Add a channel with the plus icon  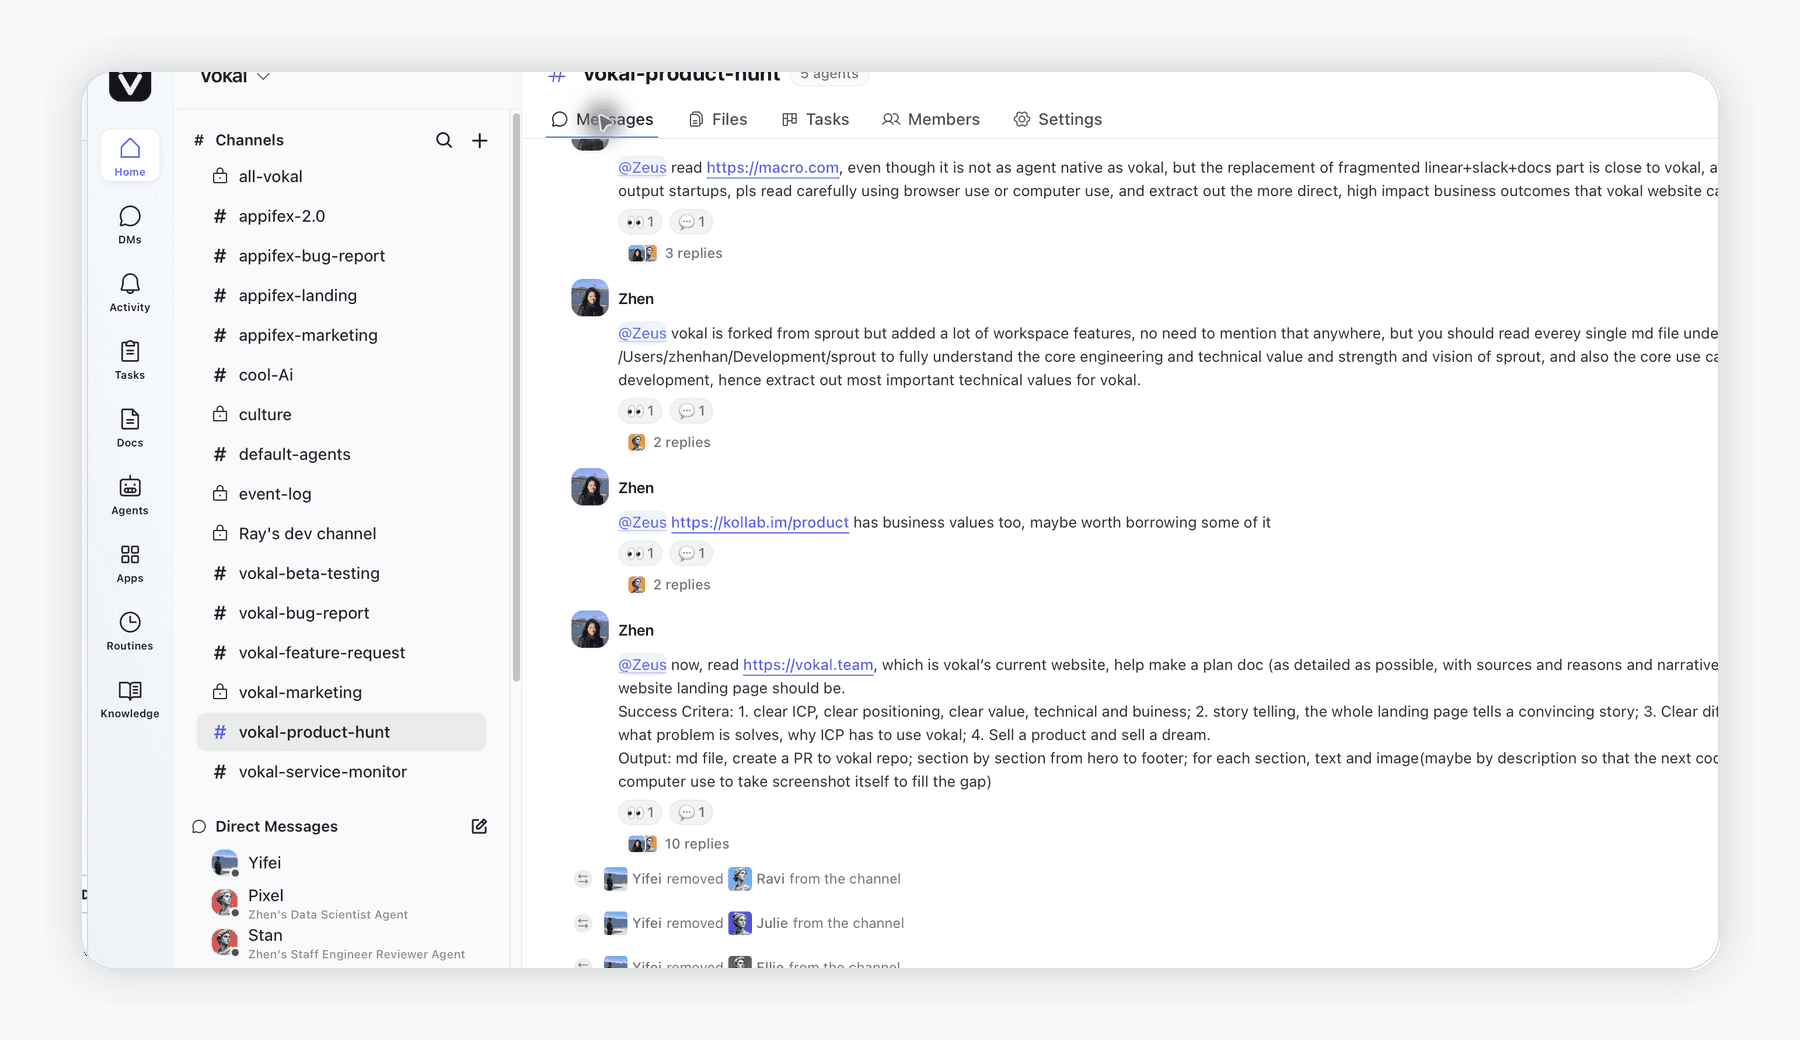pyautogui.click(x=480, y=140)
